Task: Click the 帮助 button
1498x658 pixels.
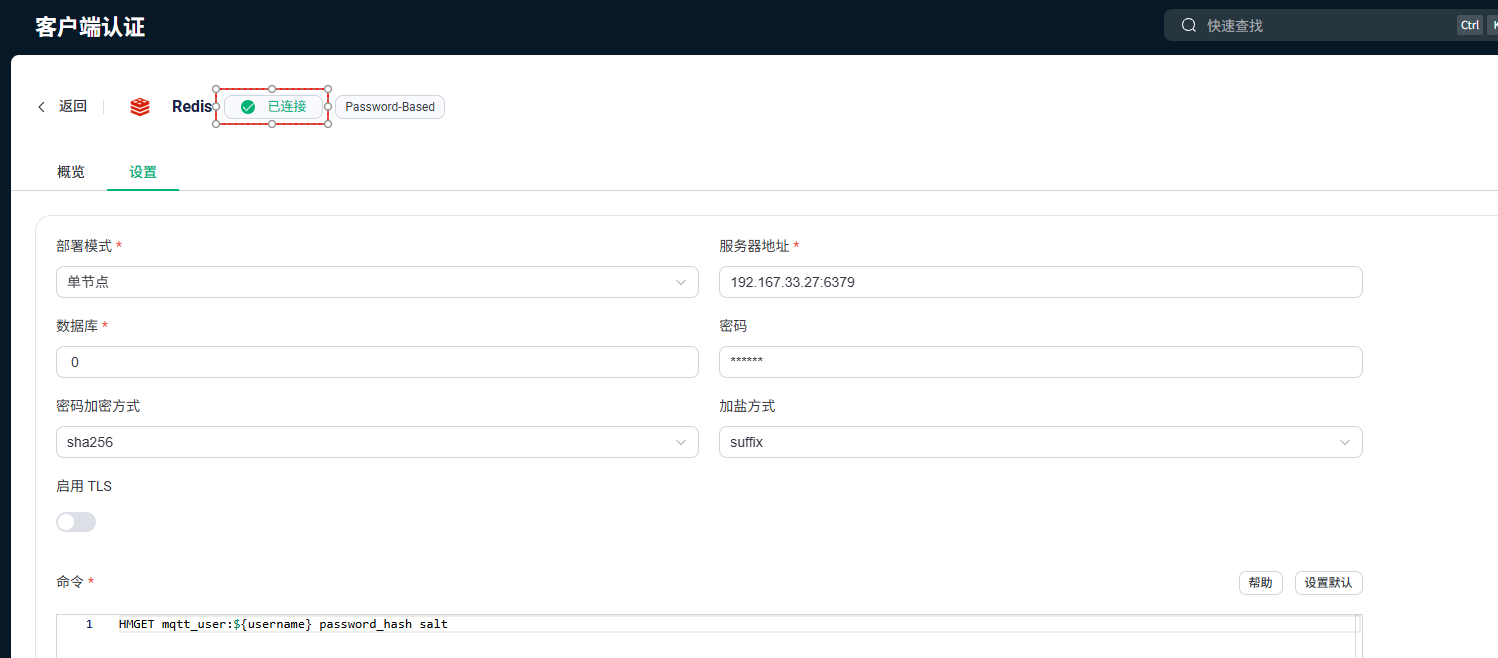Action: point(1260,583)
